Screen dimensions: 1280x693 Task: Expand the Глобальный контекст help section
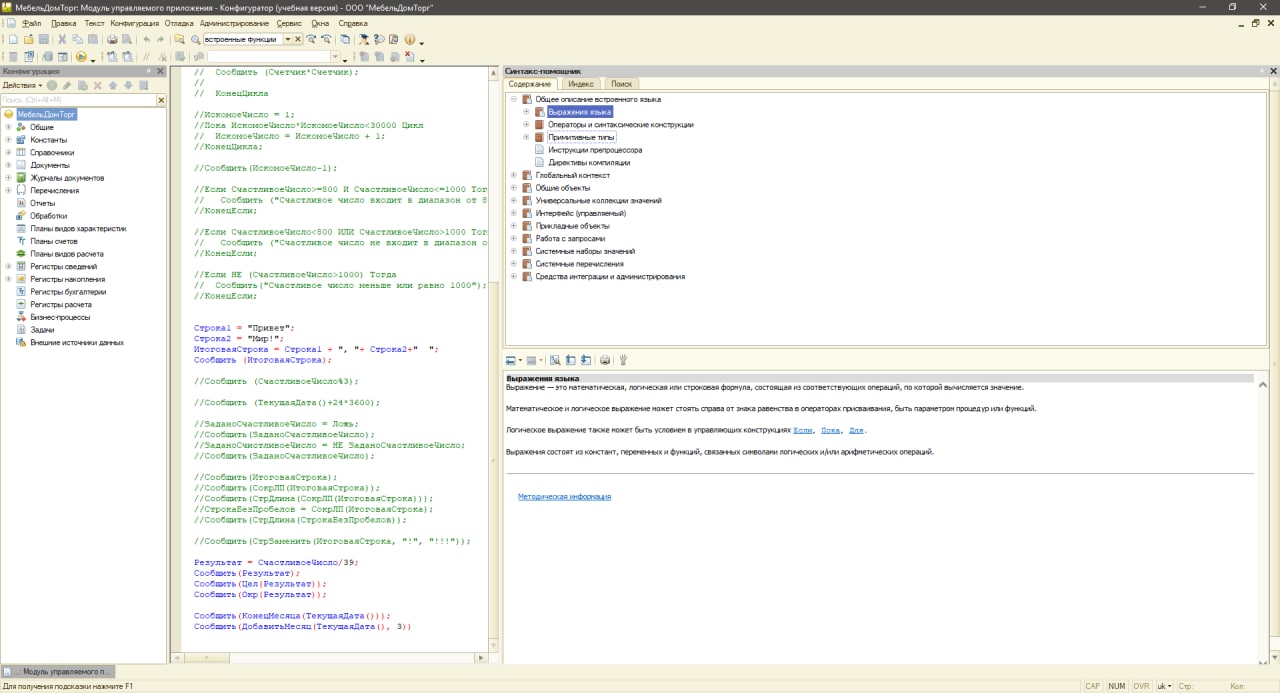[514, 175]
